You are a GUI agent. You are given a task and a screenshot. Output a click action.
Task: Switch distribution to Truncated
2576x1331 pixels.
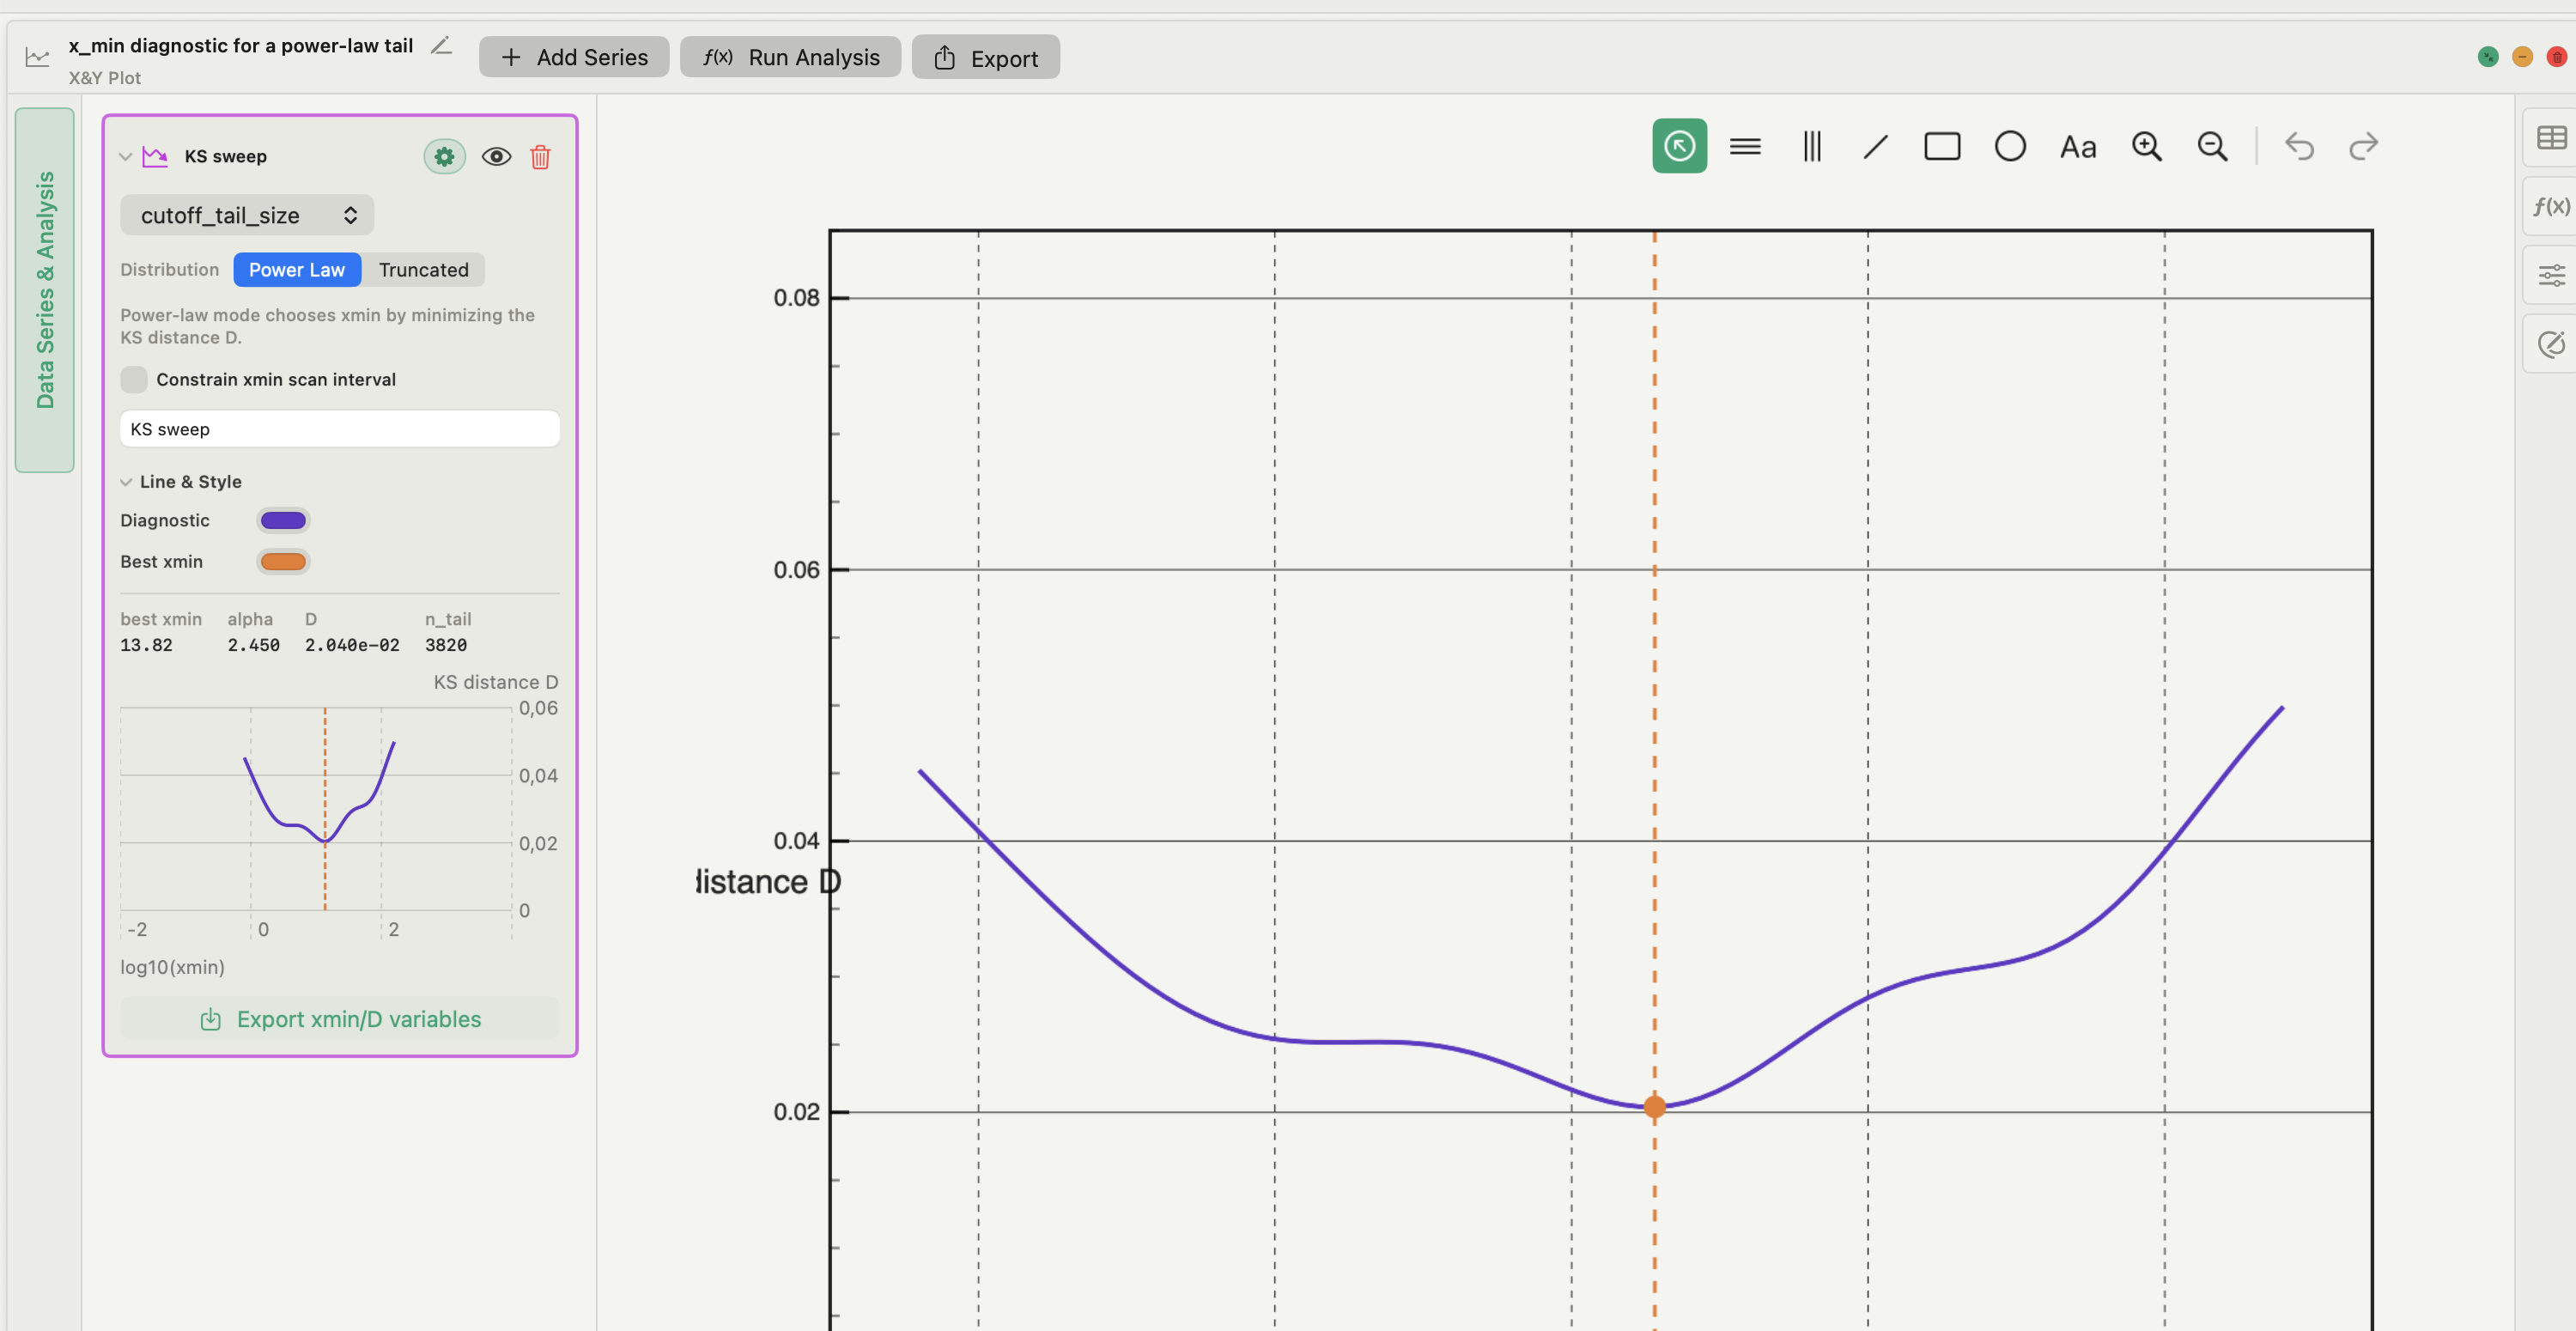pos(423,269)
